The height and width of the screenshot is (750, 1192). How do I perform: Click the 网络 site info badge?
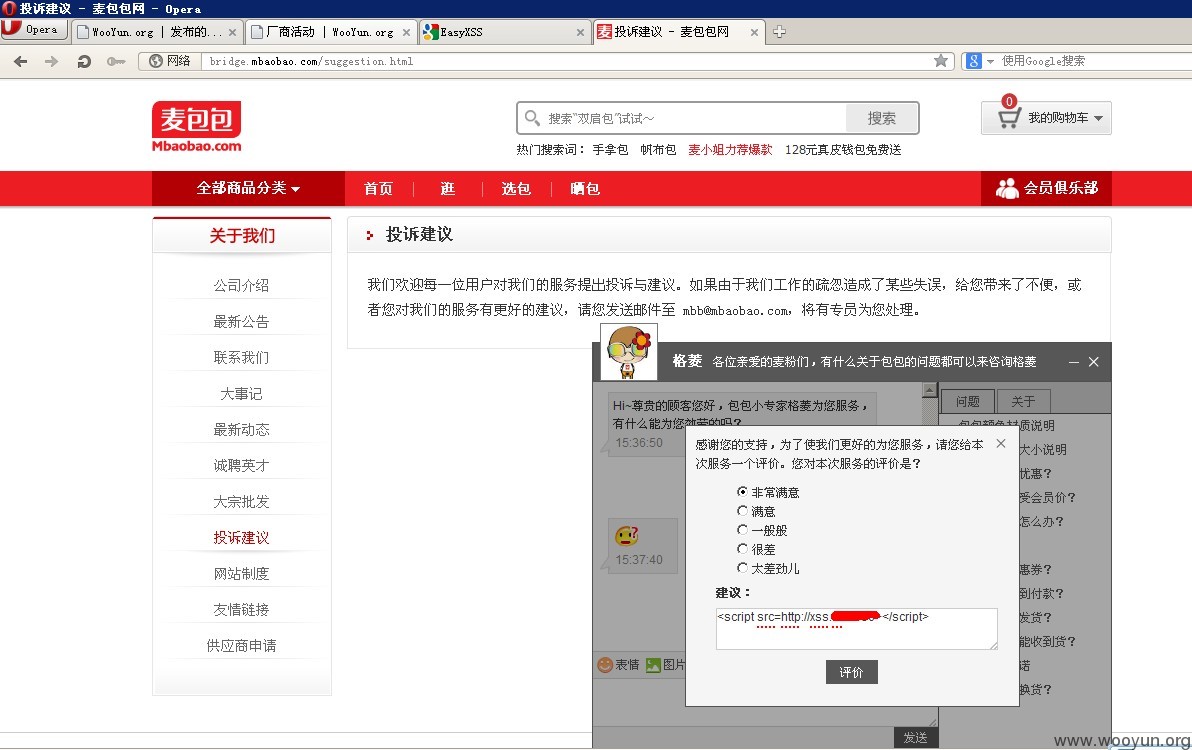pos(170,61)
